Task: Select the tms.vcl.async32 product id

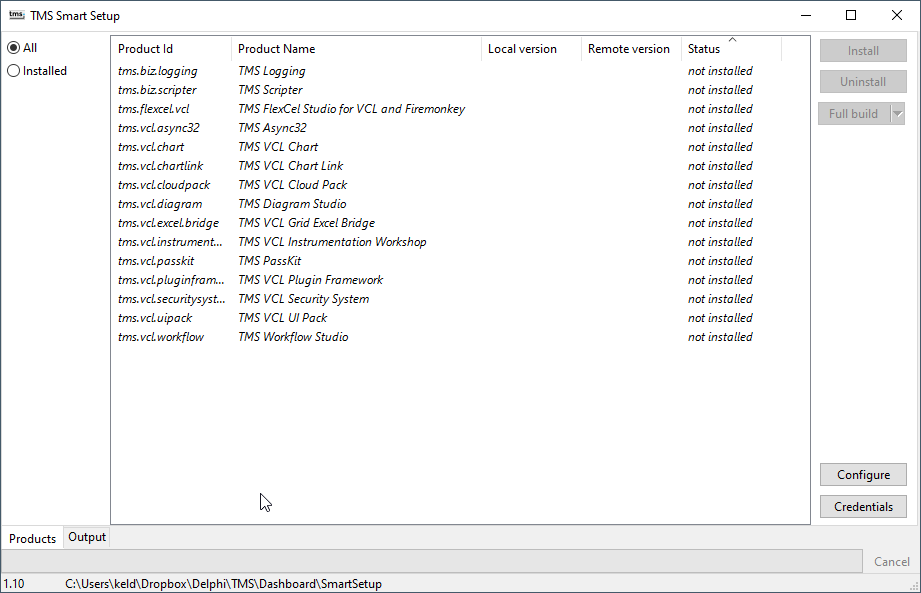Action: point(159,128)
